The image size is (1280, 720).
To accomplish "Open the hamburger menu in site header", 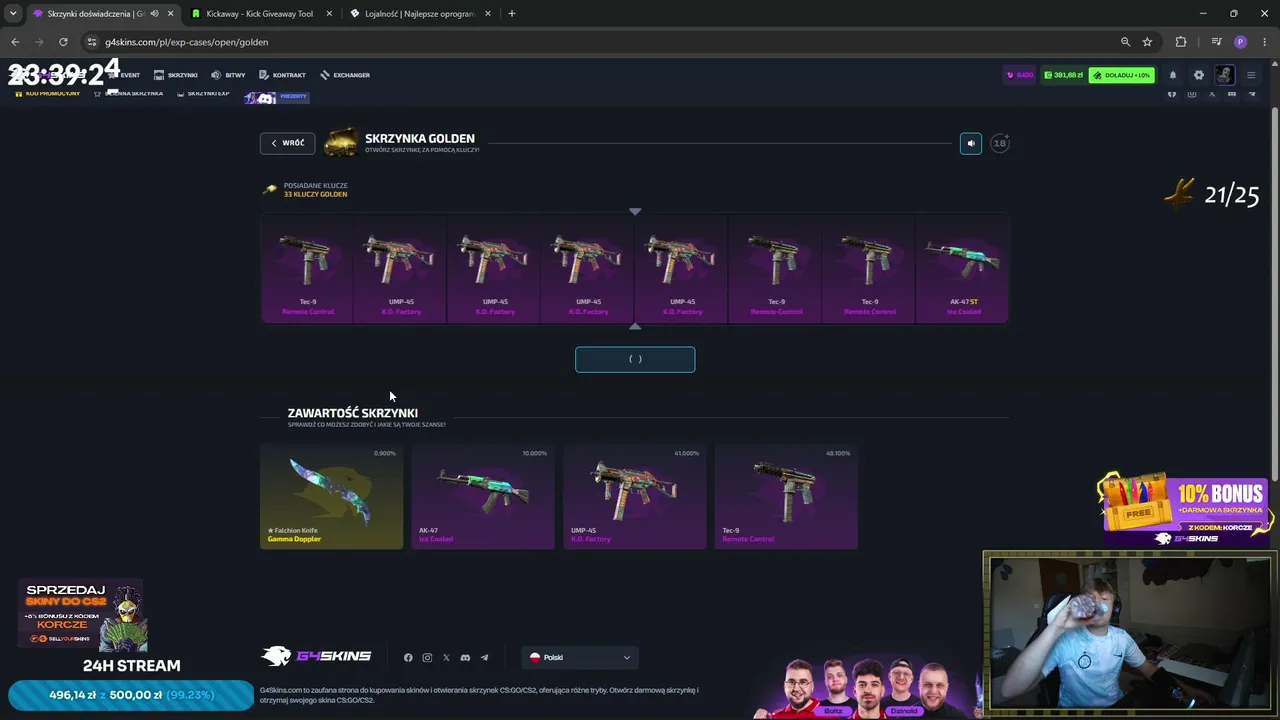I will click(1251, 75).
